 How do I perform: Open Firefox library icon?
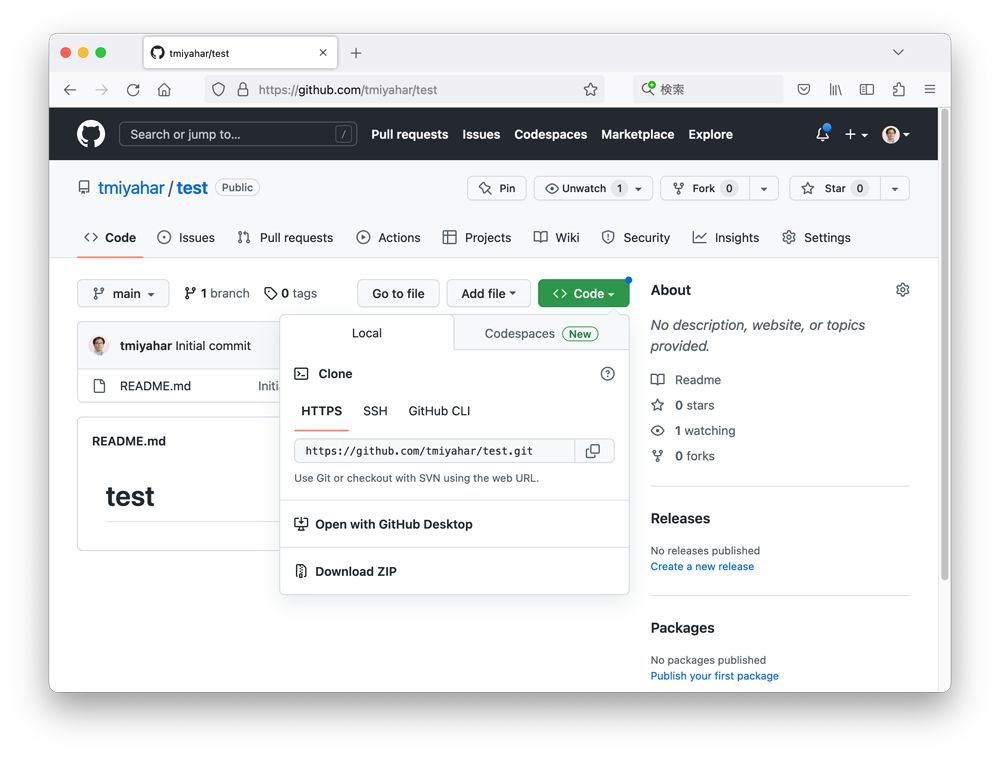835,90
